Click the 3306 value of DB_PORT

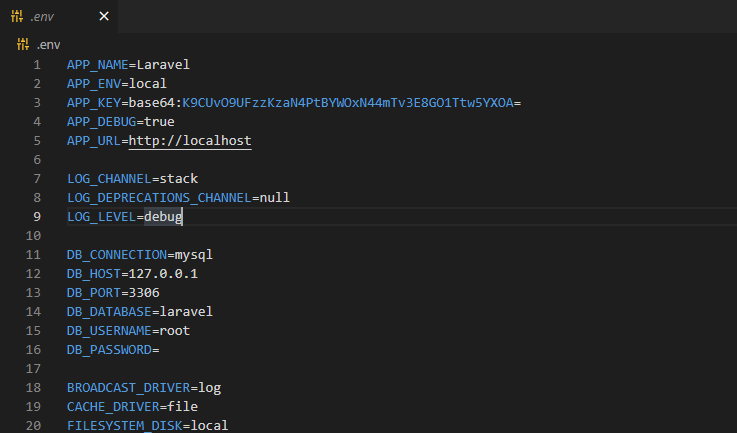144,293
